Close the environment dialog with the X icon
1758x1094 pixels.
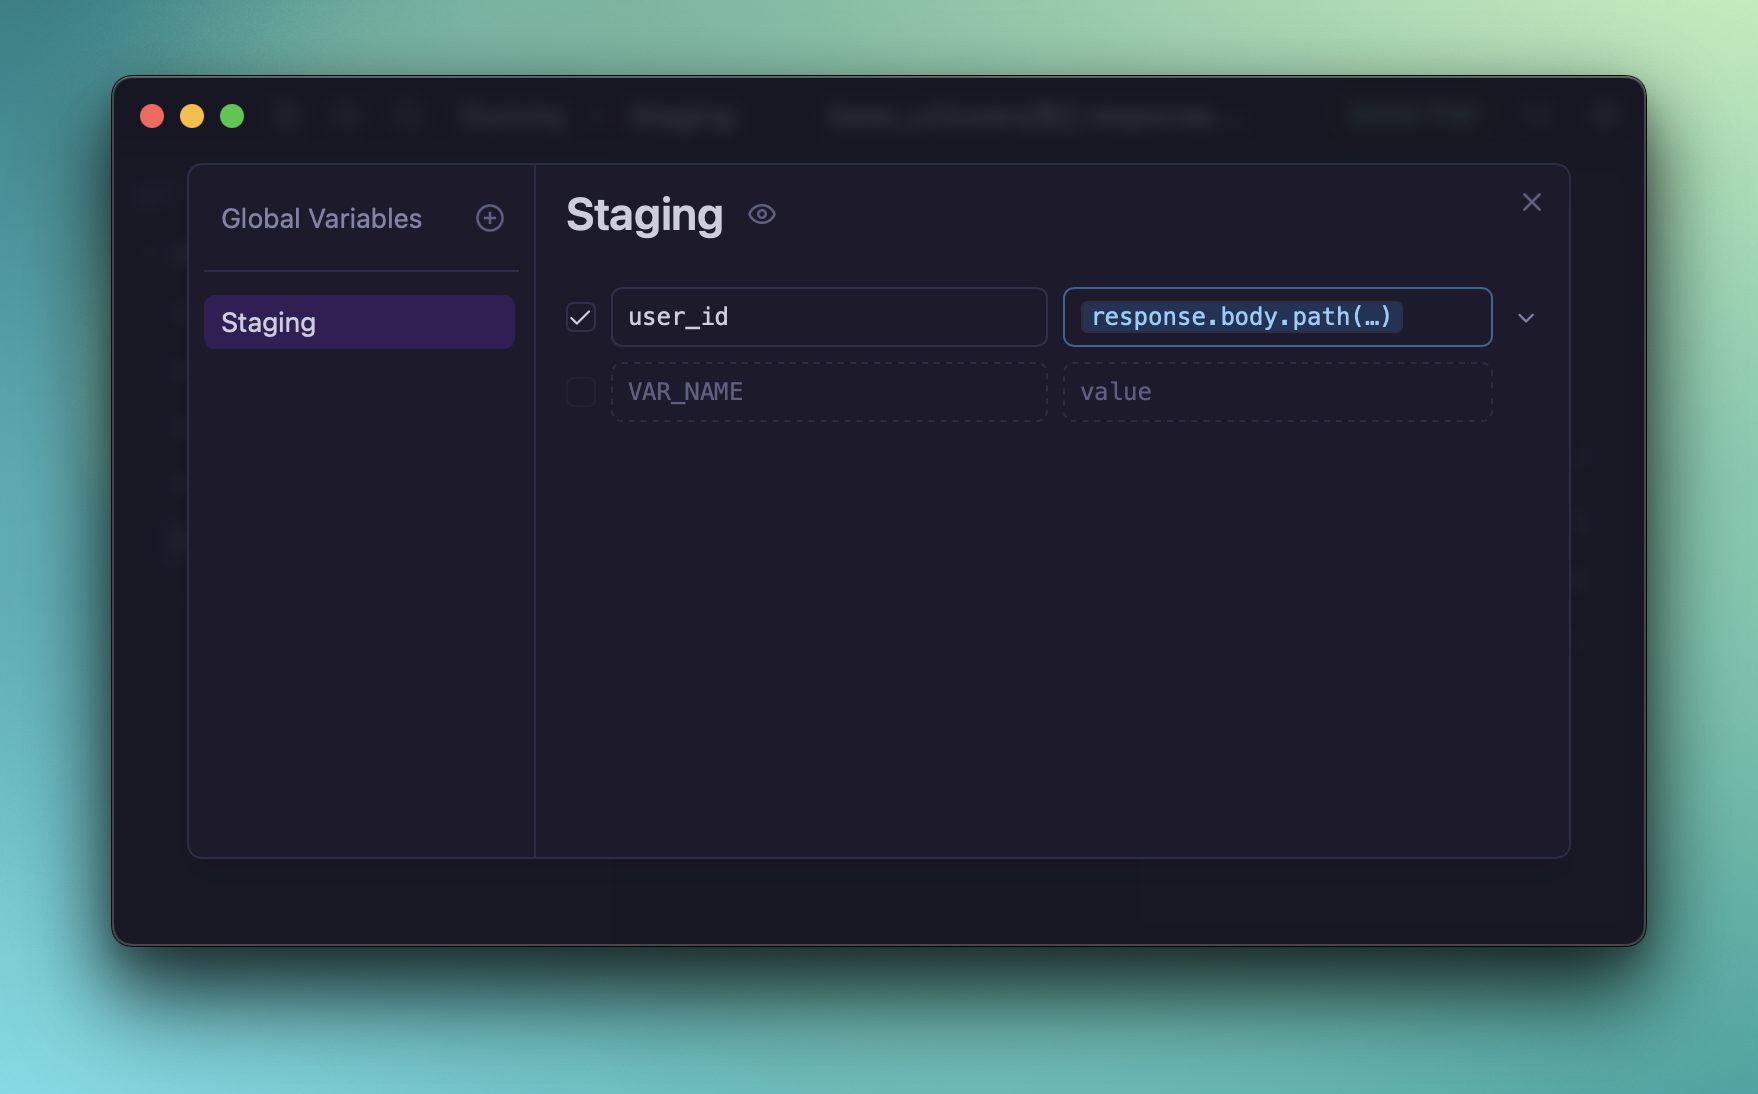click(1531, 202)
